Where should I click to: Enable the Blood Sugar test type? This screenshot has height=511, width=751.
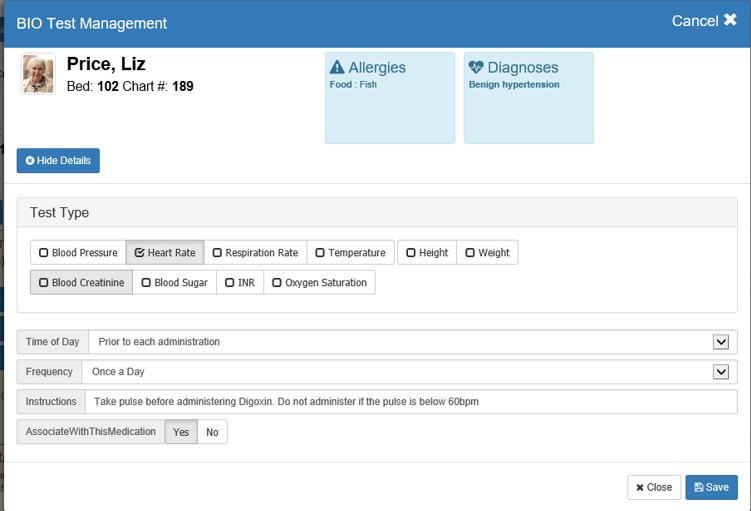coord(174,283)
